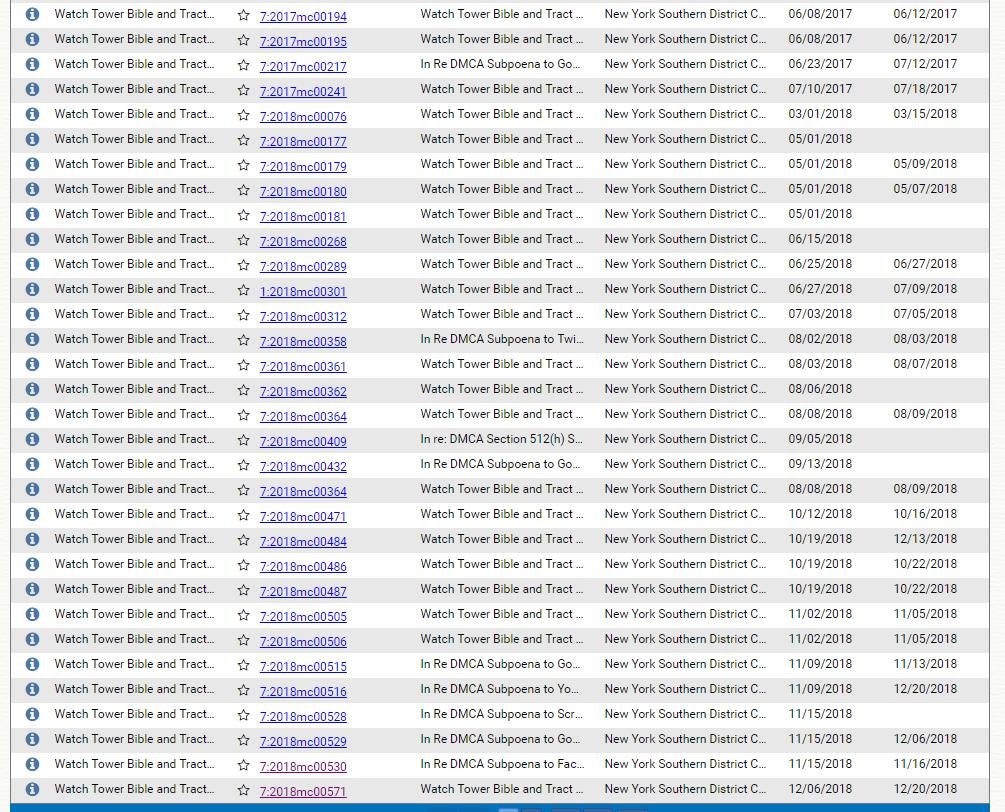
Task: Star case 7:2017mc00241 as favorite
Action: (x=244, y=90)
